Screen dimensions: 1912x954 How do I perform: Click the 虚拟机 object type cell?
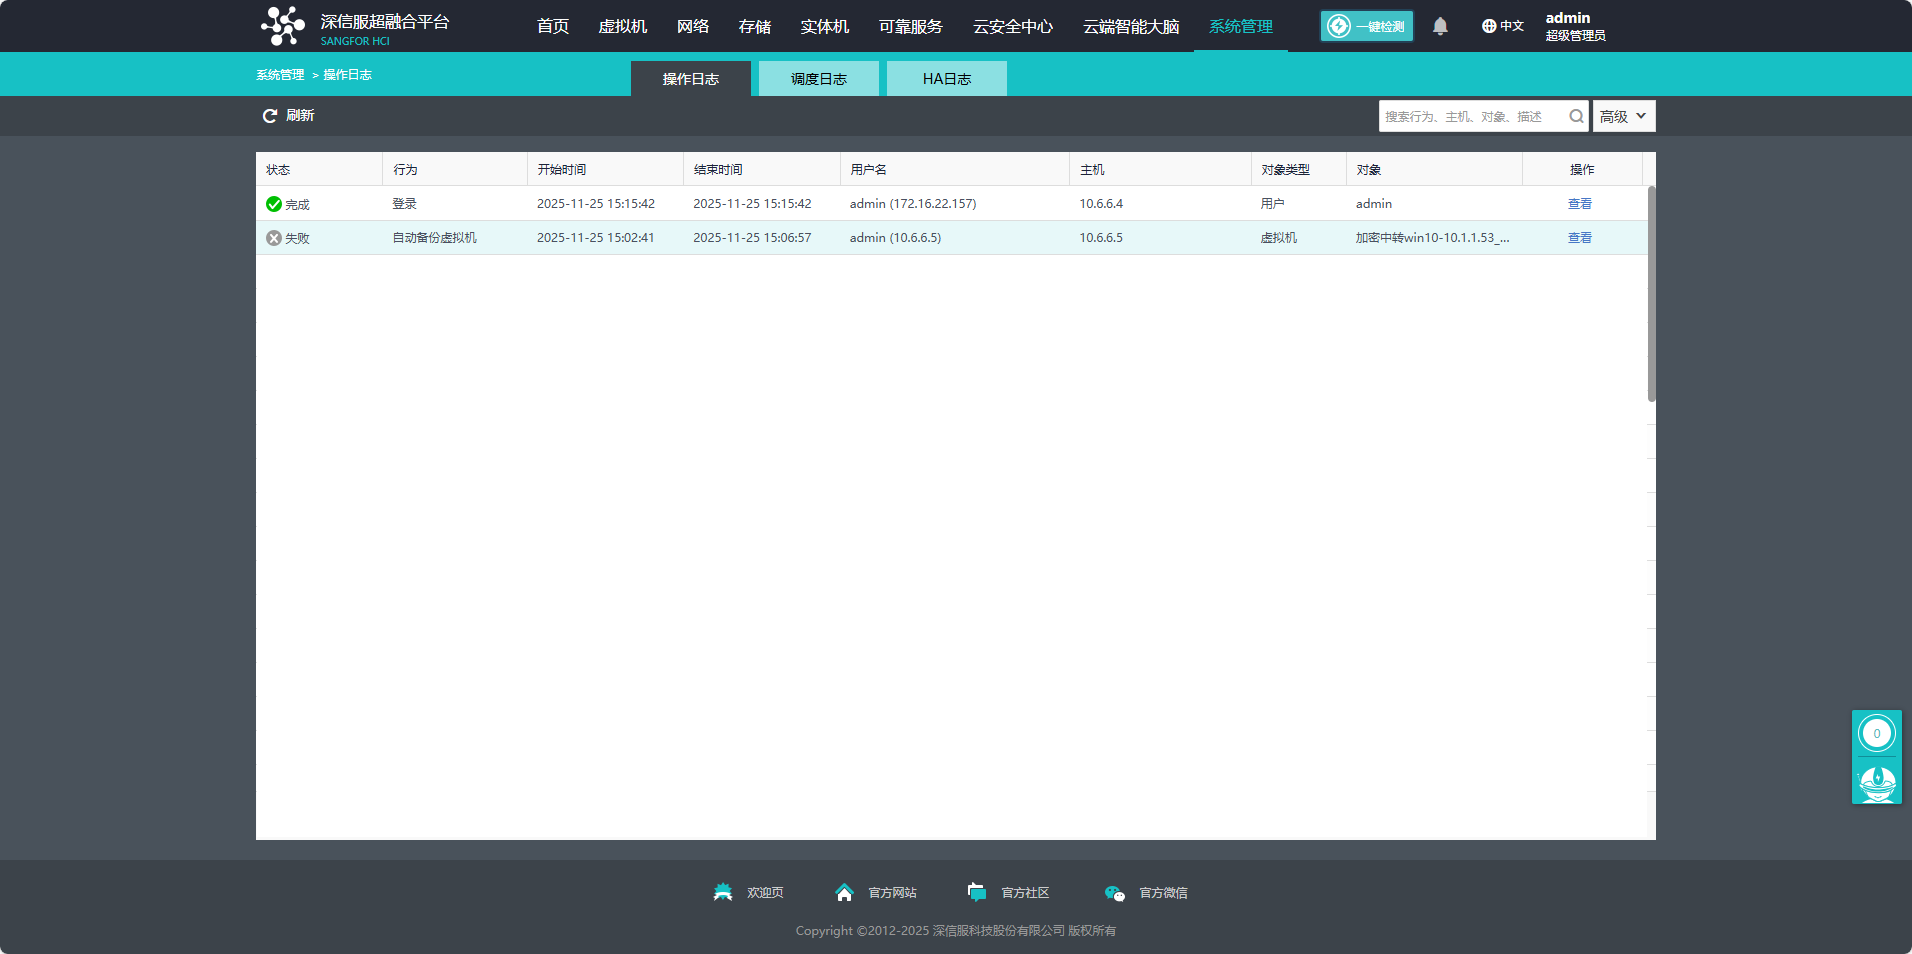[x=1279, y=238]
